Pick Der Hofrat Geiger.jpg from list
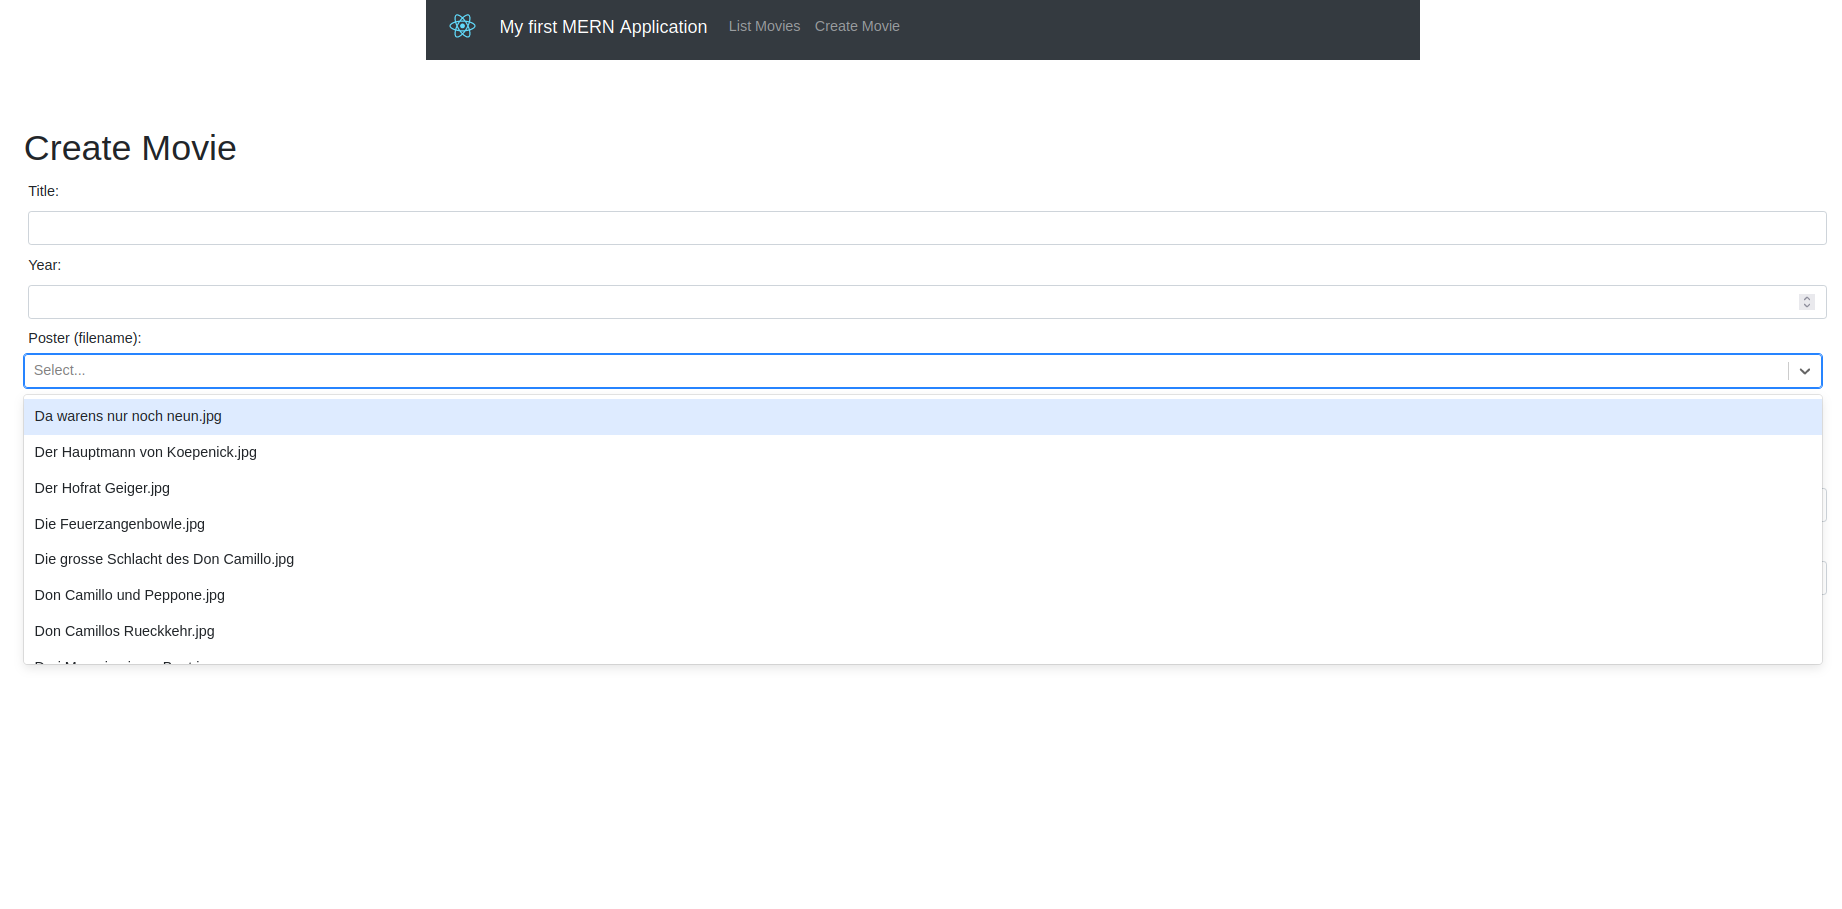 922,488
